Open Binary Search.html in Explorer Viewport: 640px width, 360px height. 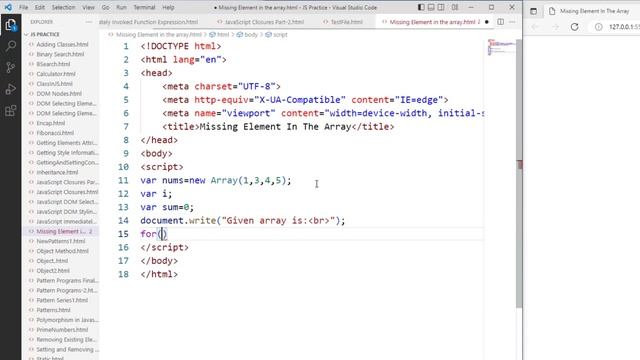60,54
